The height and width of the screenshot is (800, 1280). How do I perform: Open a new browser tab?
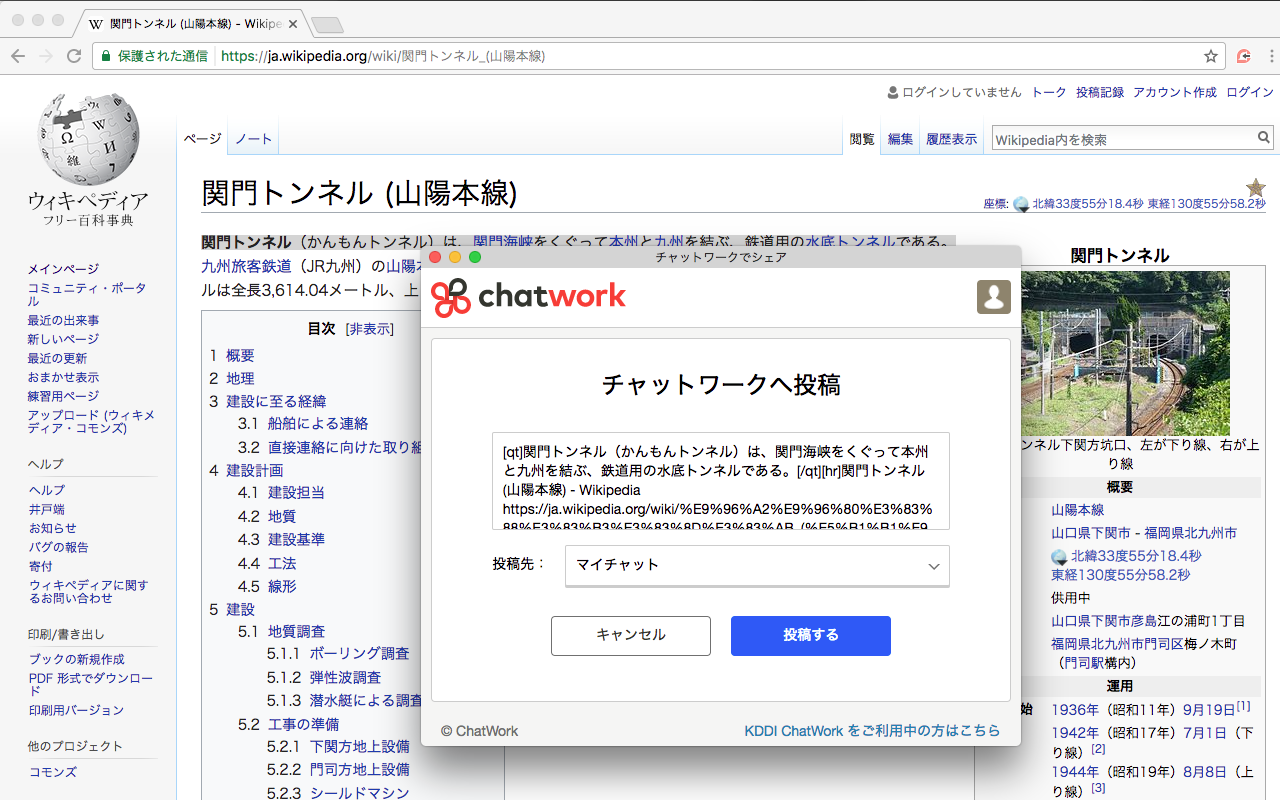(327, 25)
